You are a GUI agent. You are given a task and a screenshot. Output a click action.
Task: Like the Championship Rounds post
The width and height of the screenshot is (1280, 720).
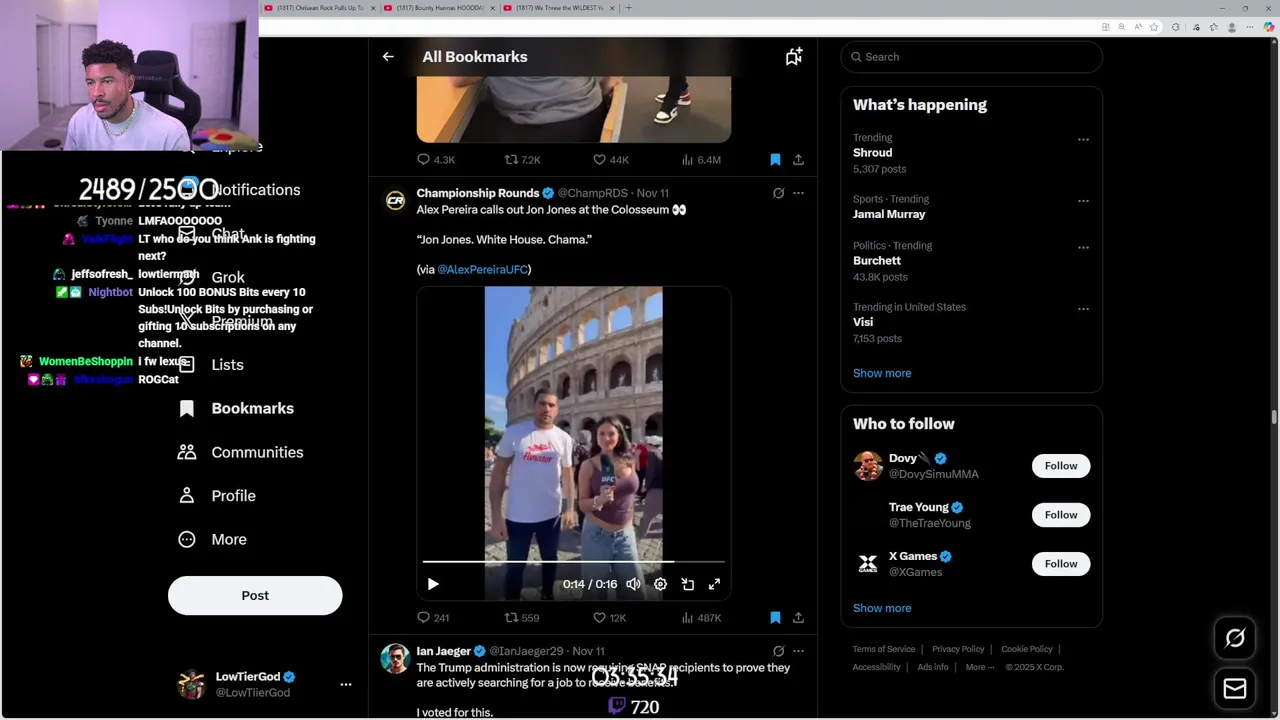tap(610, 618)
